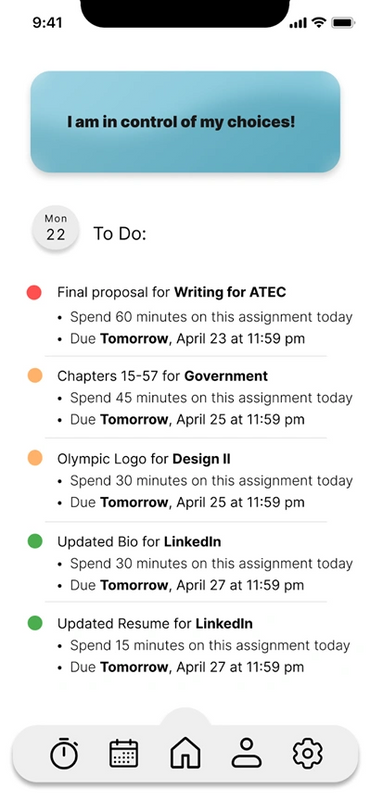The height and width of the screenshot is (801, 370).
Task: Select the Mon 22 date badge
Action: pyautogui.click(x=55, y=228)
